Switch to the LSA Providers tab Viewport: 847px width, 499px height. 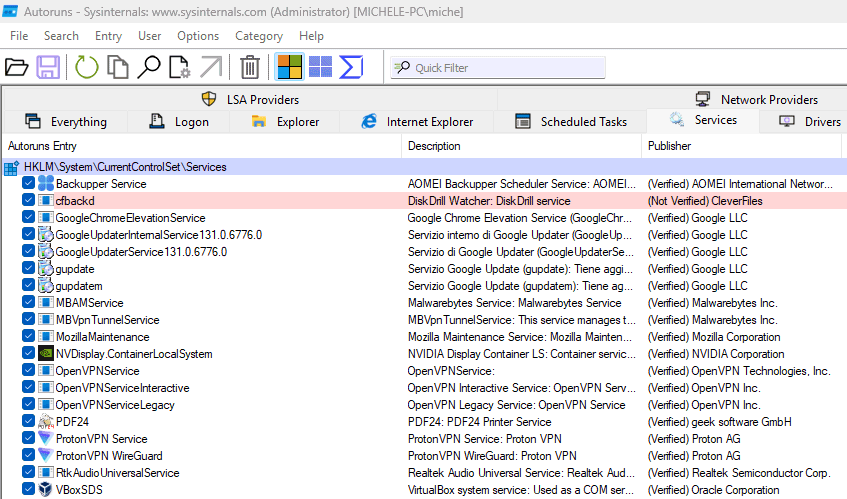[250, 99]
